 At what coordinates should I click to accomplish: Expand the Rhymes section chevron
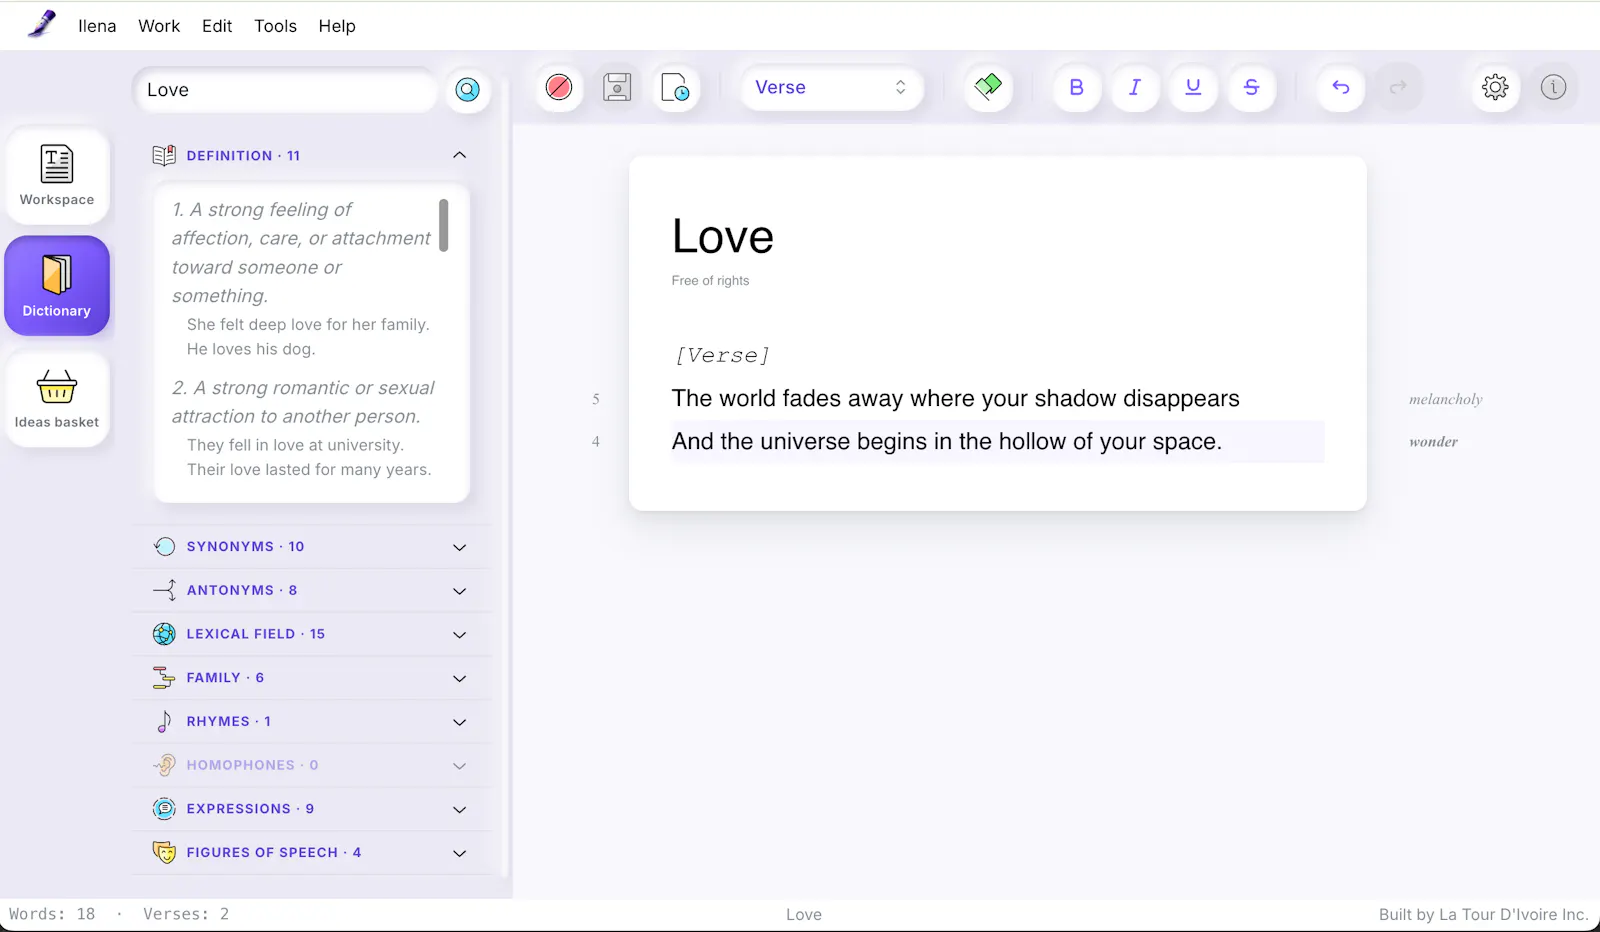pyautogui.click(x=460, y=722)
